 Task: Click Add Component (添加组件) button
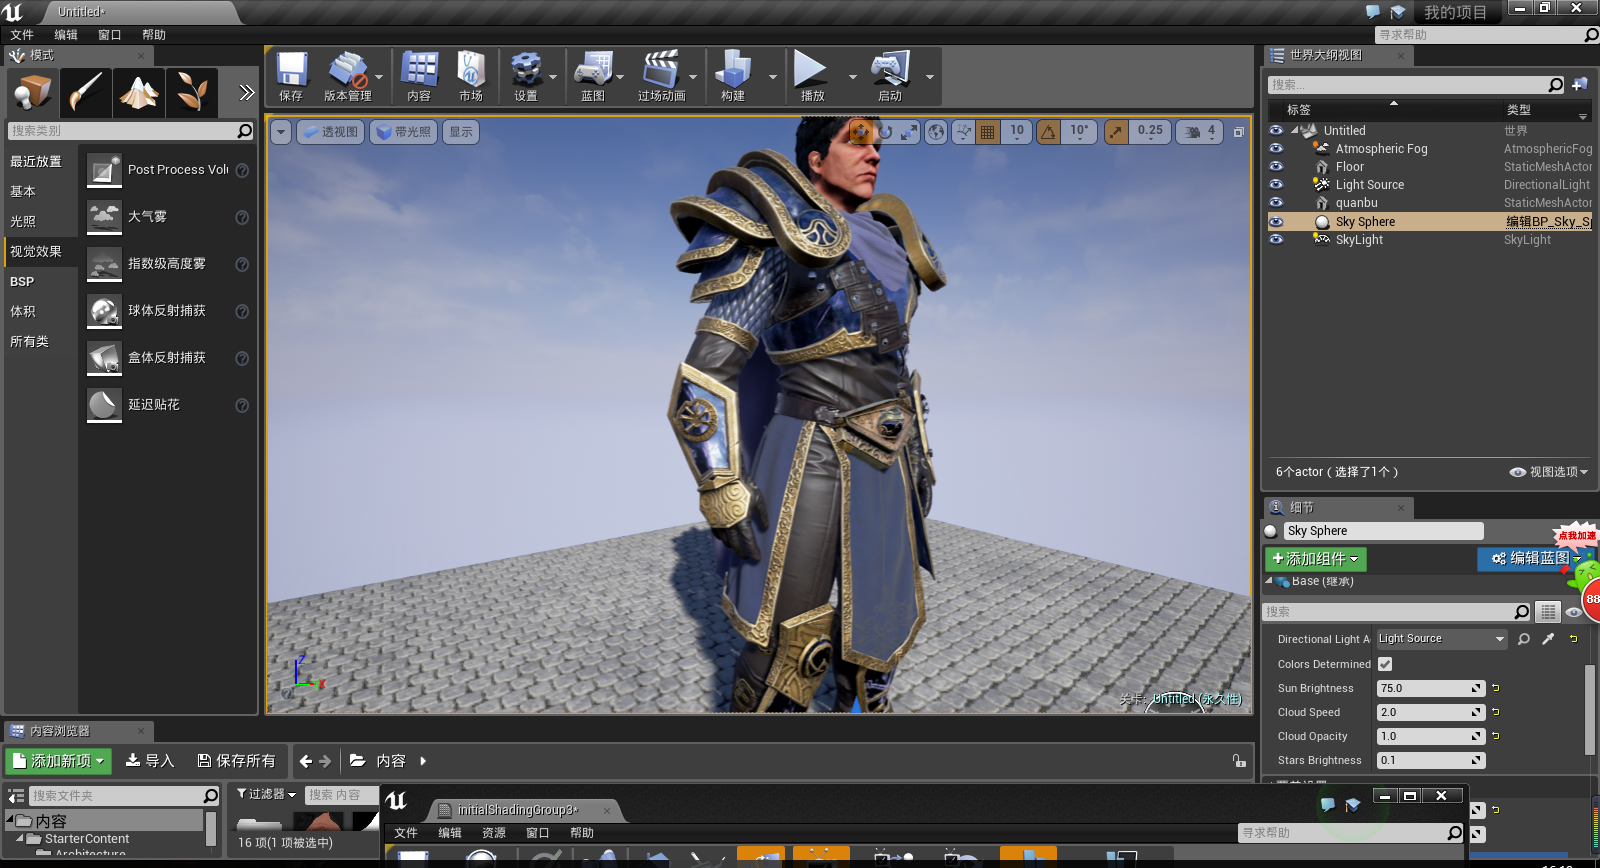1315,559
